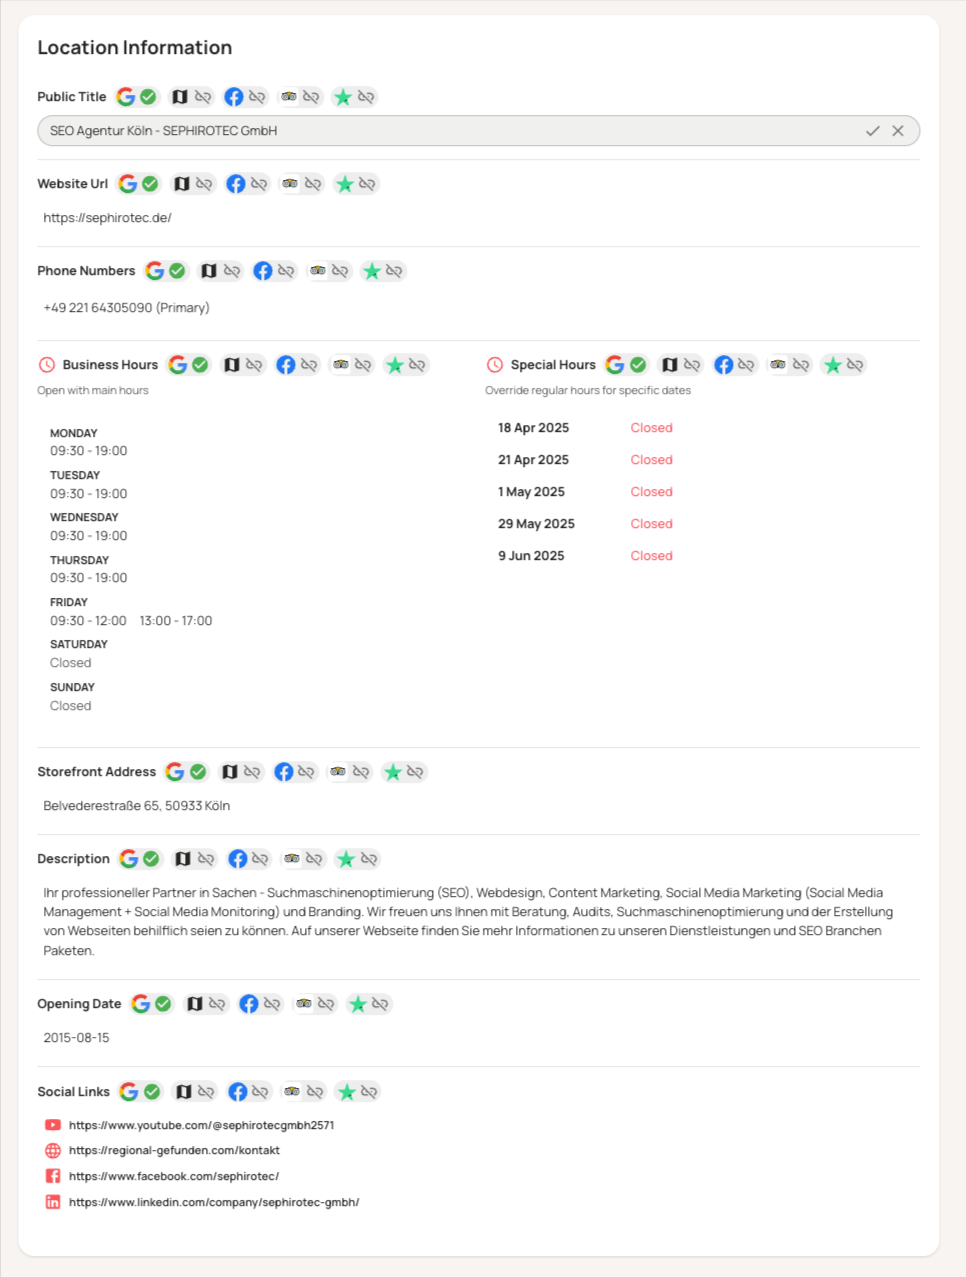Open the facebook.com/sephirotec link
Viewport: 966px width, 1277px height.
pyautogui.click(x=174, y=1177)
